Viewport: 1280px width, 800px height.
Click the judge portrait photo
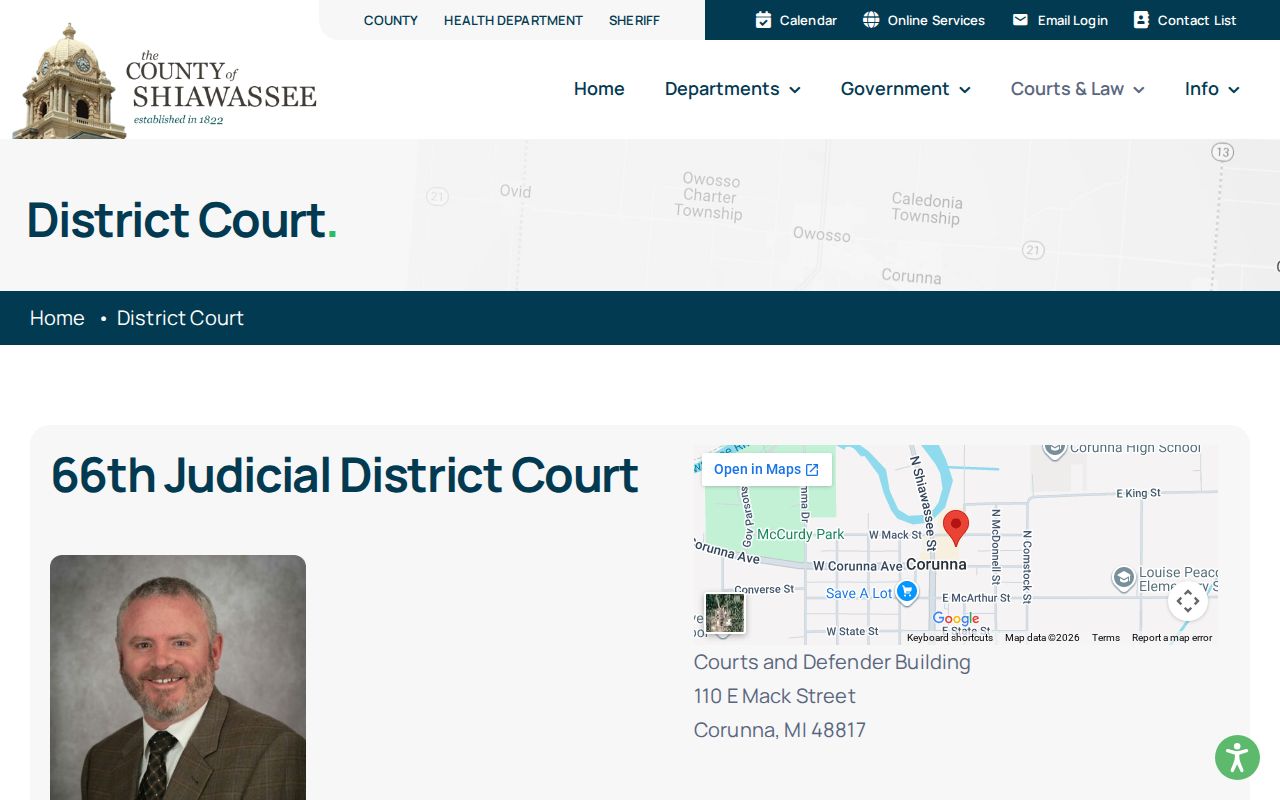click(178, 677)
